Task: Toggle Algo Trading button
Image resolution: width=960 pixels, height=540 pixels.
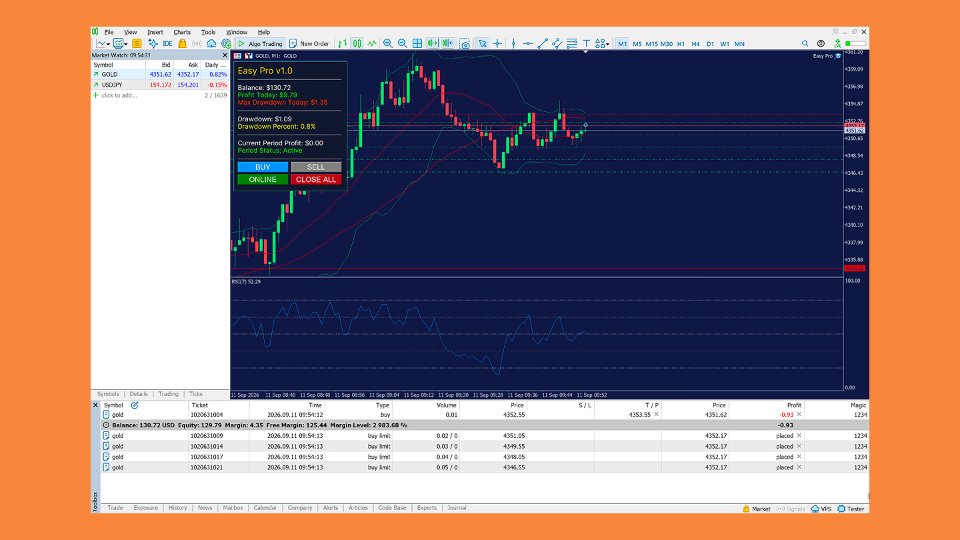Action: tap(260, 43)
